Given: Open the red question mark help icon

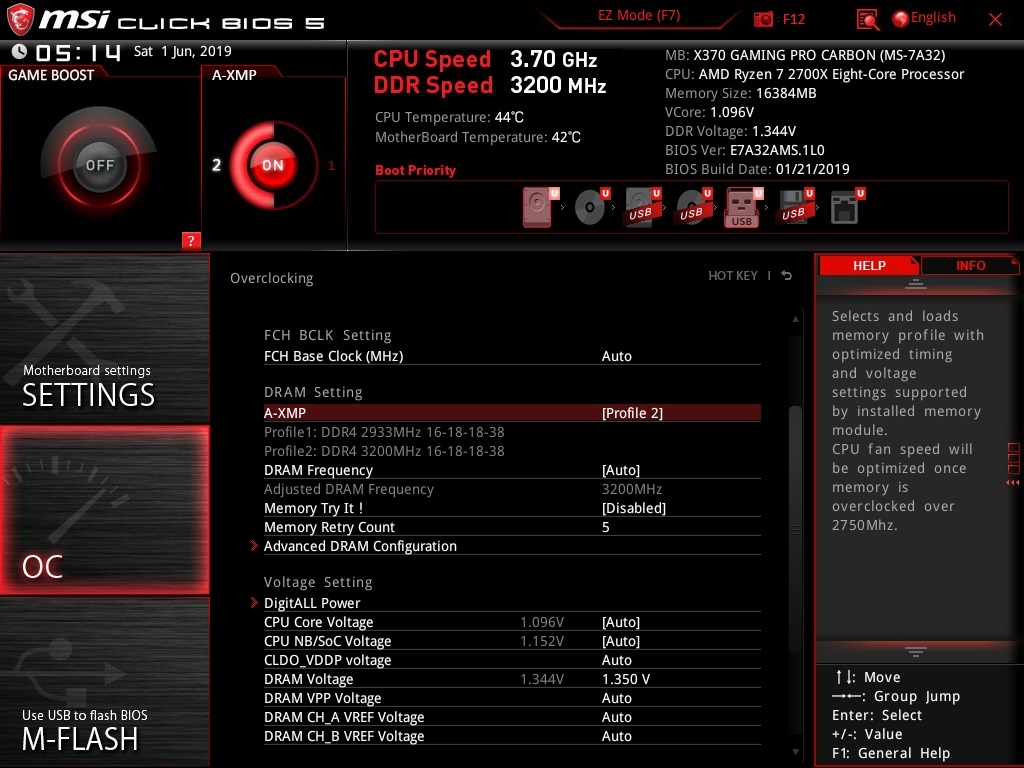Looking at the screenshot, I should point(191,241).
